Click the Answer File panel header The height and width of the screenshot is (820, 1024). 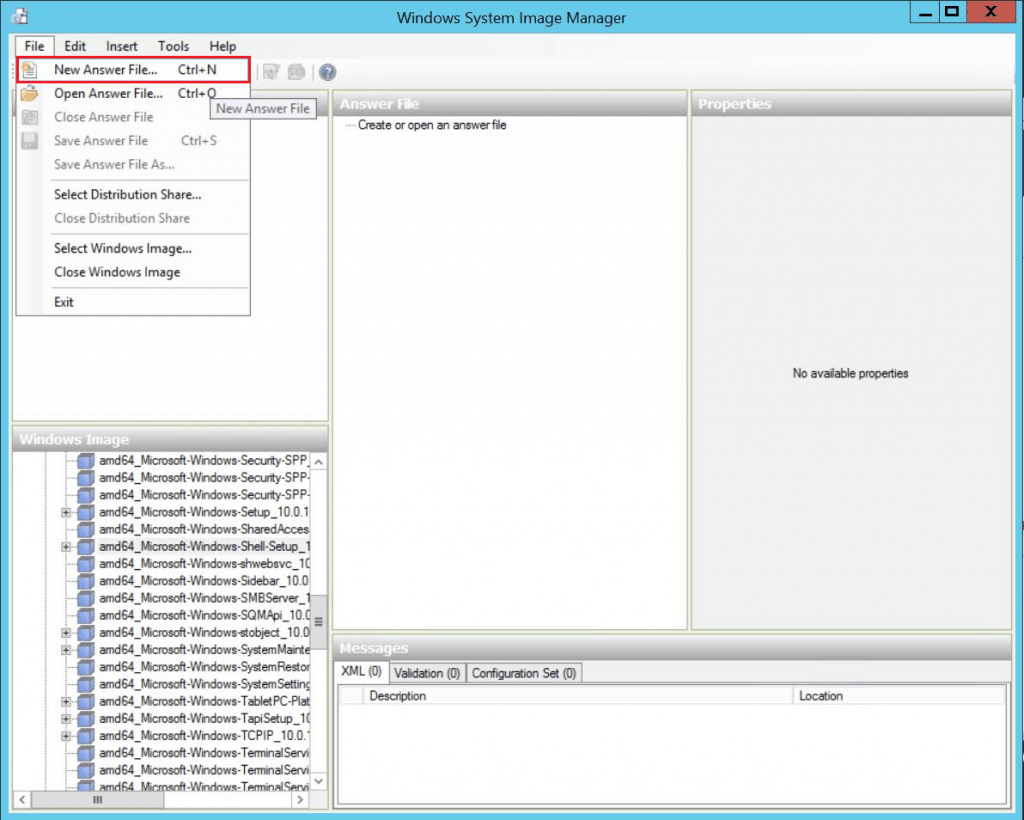pyautogui.click(x=509, y=104)
